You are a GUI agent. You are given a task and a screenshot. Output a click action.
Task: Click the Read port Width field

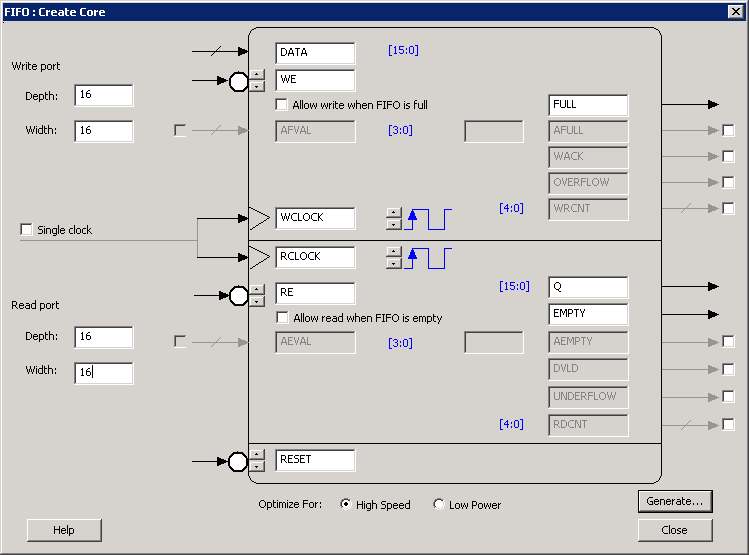pyautogui.click(x=104, y=373)
